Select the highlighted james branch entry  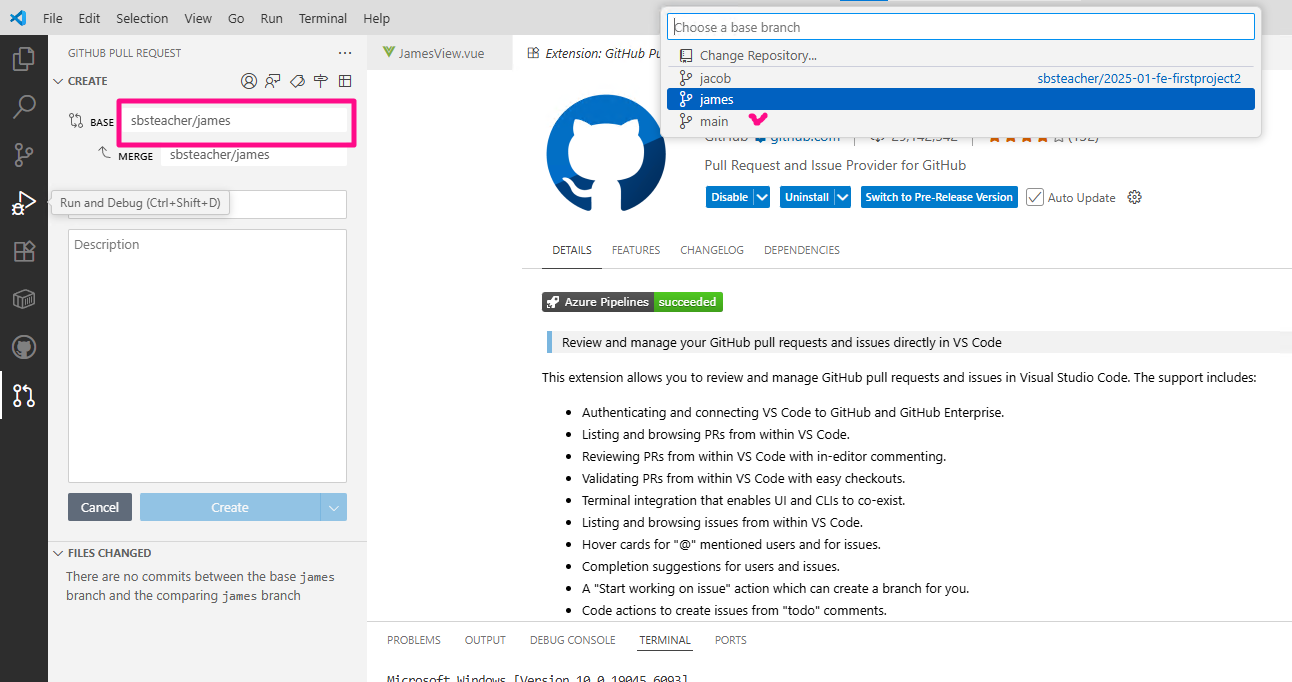point(960,99)
